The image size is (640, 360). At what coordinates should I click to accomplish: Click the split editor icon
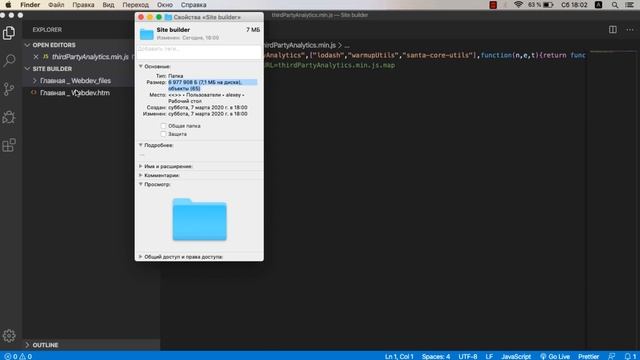tap(613, 29)
